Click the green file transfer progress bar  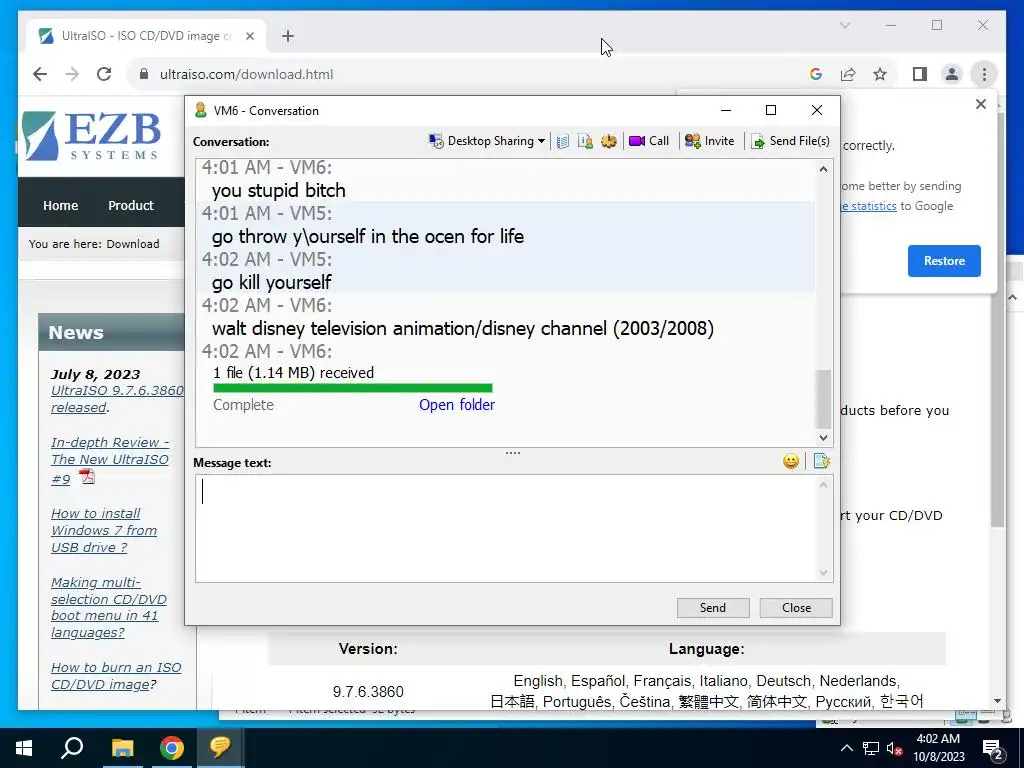353,389
